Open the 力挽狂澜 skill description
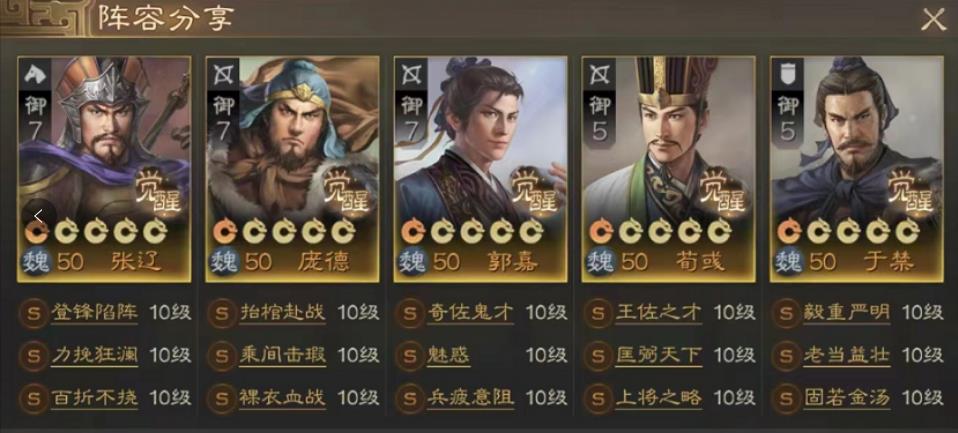This screenshot has height=433, width=958. [95, 355]
